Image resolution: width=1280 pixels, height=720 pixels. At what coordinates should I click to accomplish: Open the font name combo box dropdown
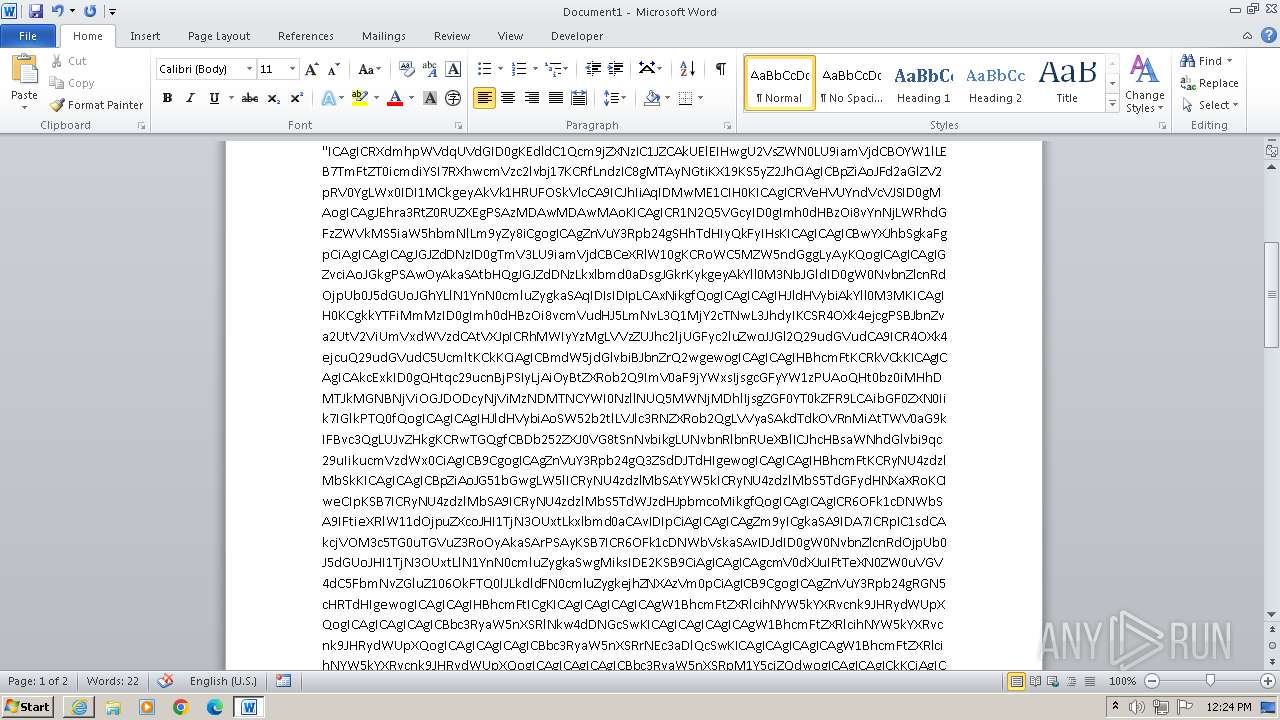[x=249, y=69]
